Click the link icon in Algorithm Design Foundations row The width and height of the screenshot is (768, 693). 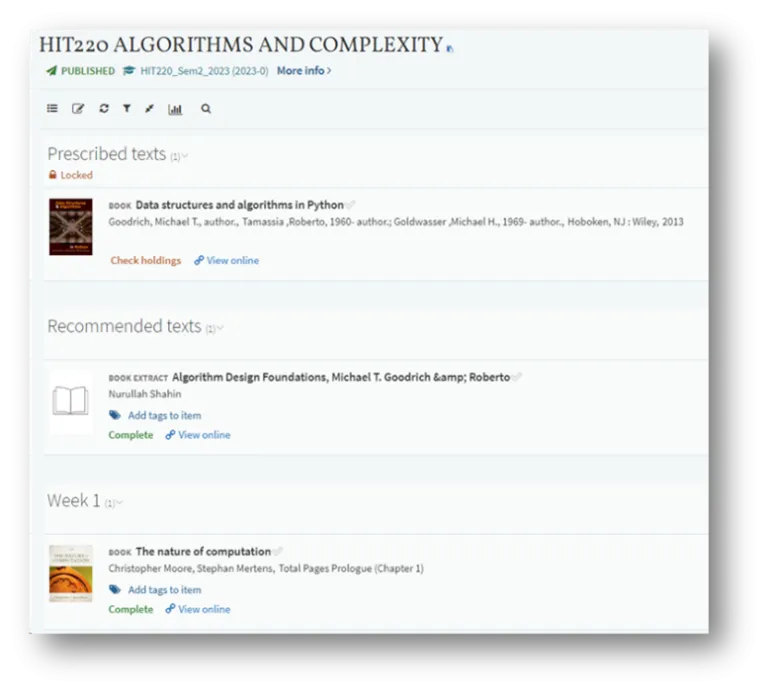(170, 435)
